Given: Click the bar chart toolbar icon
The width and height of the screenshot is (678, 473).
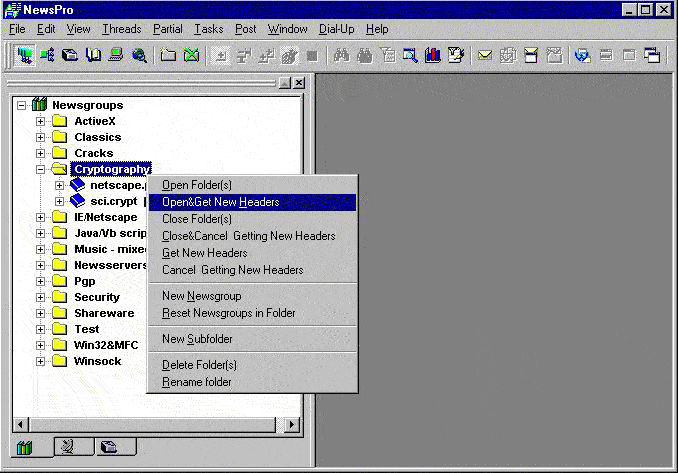Looking at the screenshot, I should coord(432,55).
